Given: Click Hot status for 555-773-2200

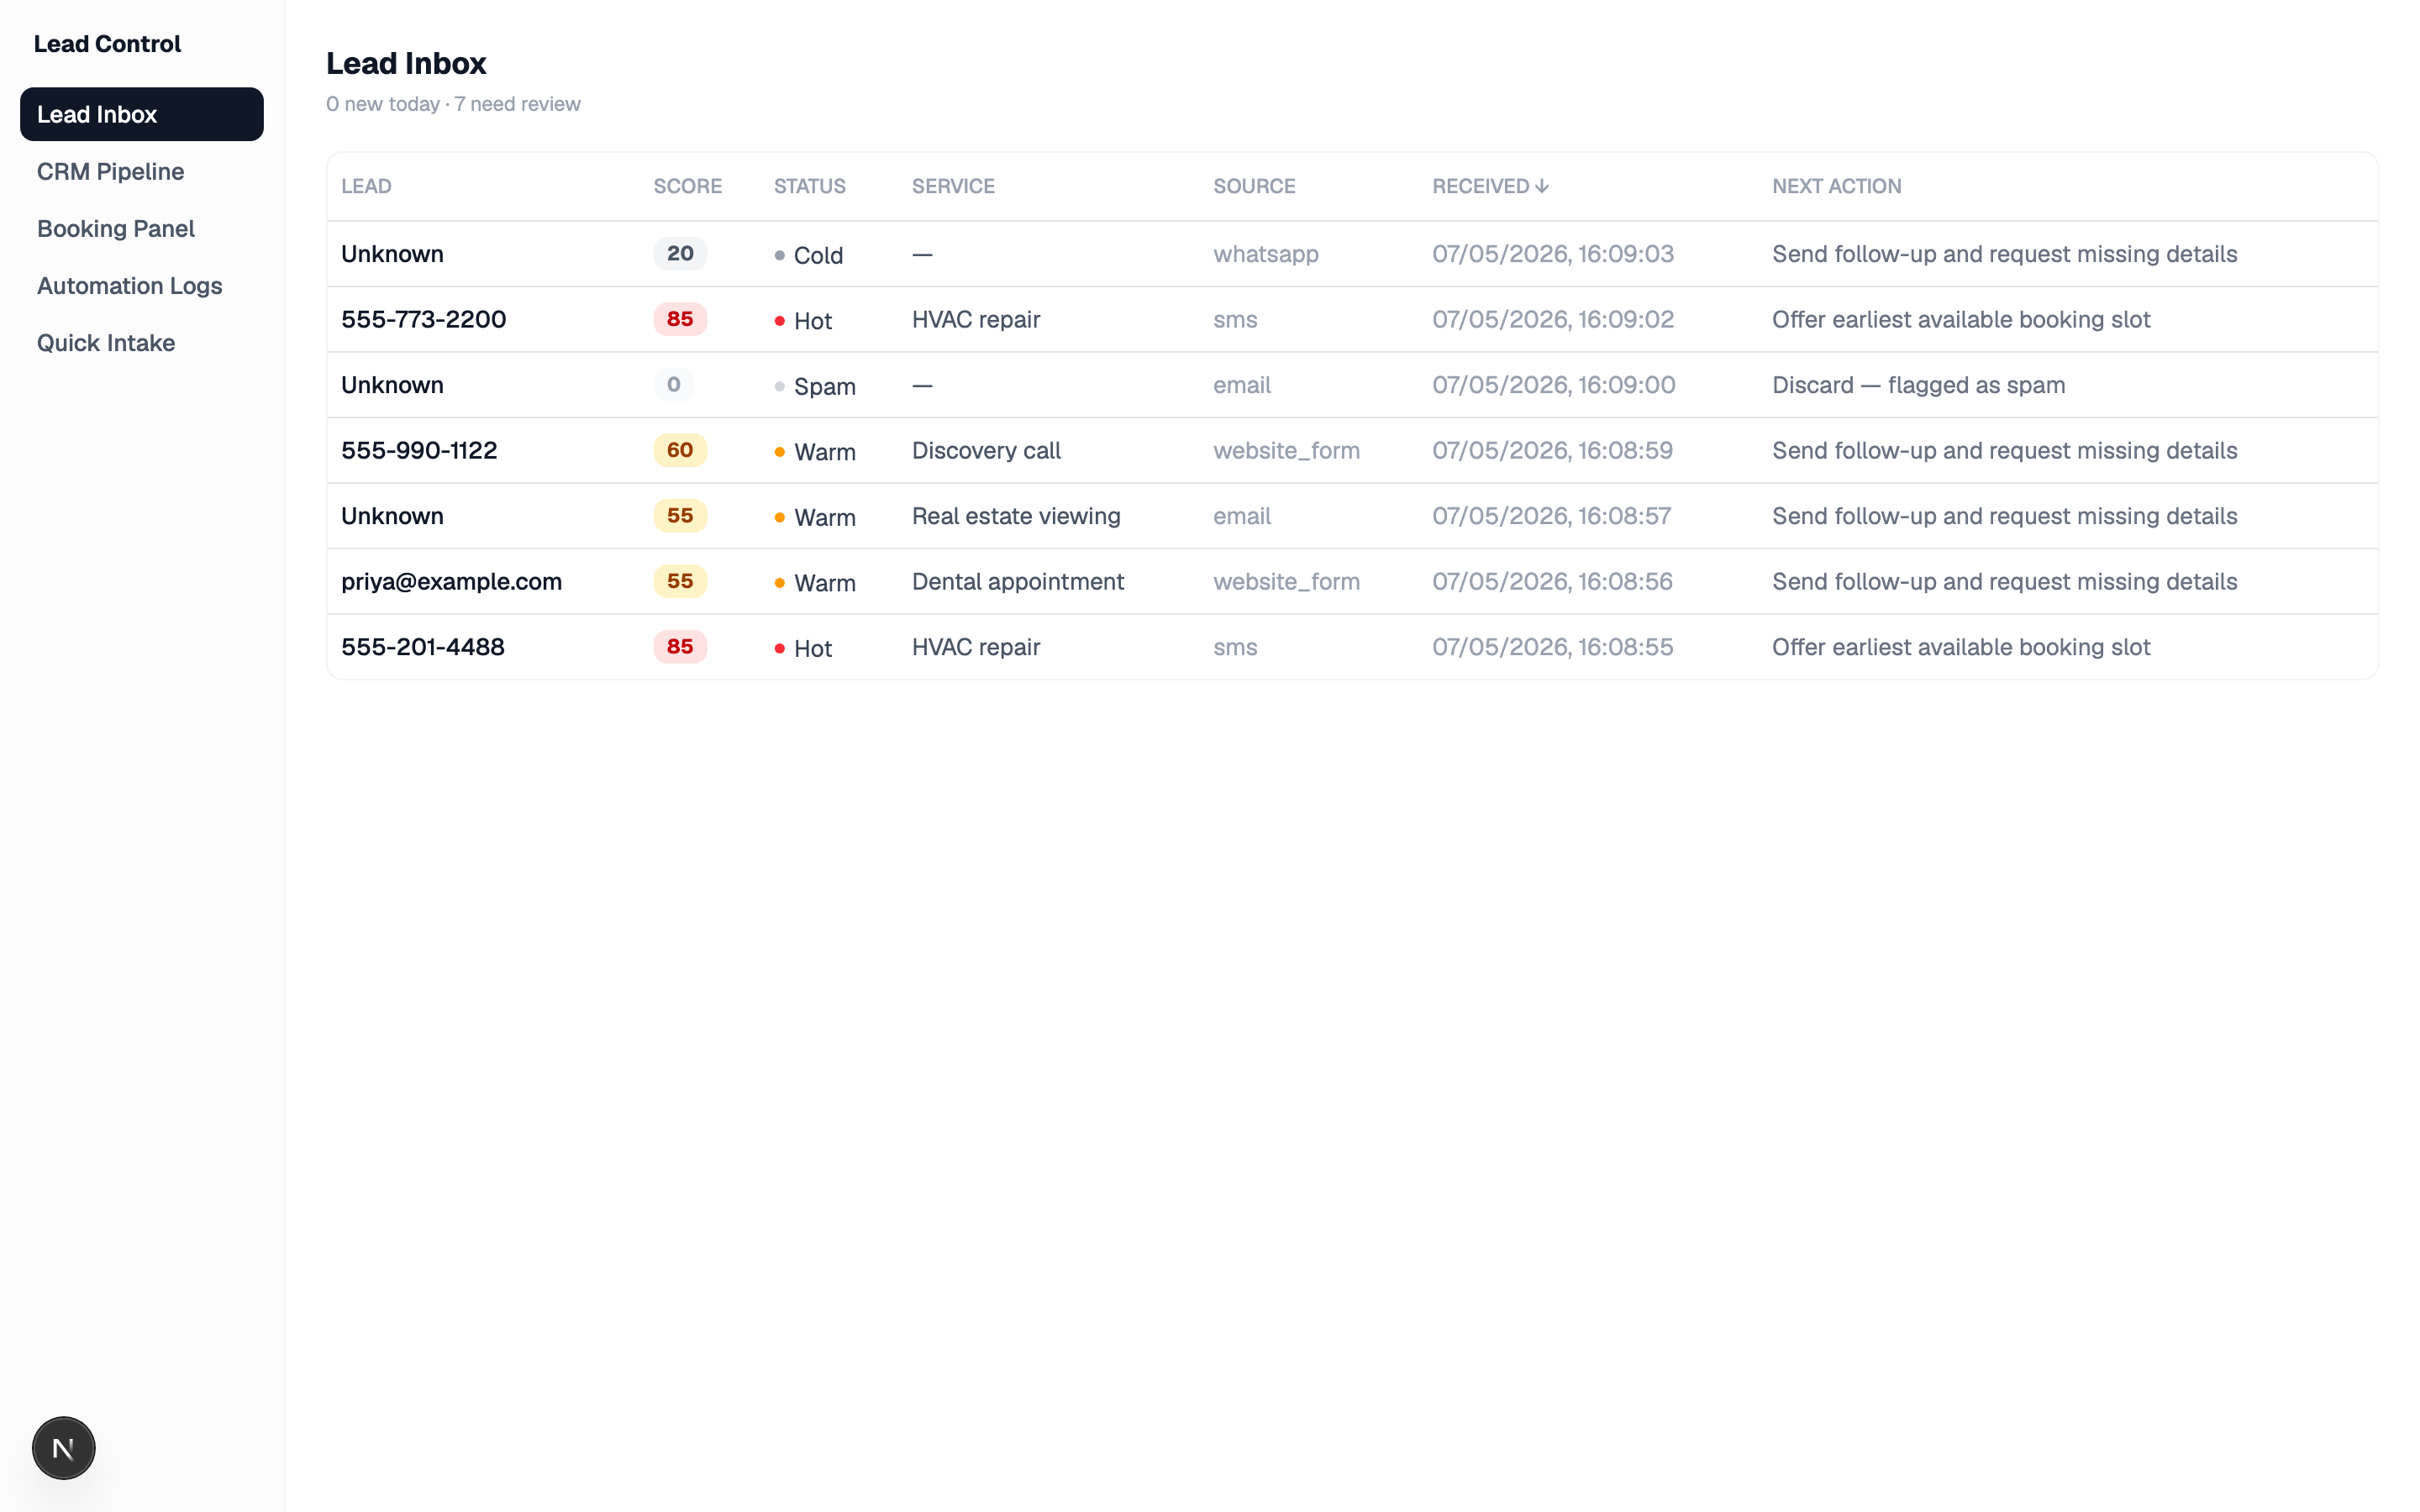Looking at the screenshot, I should pos(803,321).
